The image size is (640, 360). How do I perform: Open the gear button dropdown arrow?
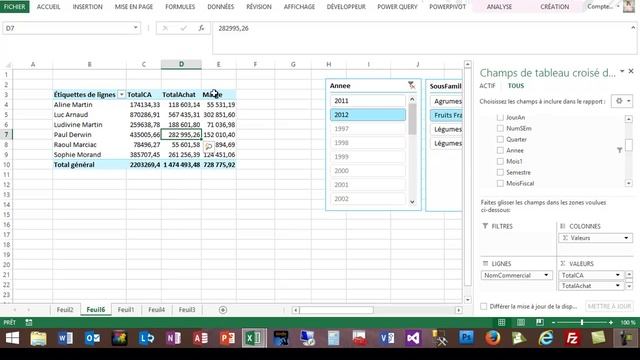[x=629, y=101]
